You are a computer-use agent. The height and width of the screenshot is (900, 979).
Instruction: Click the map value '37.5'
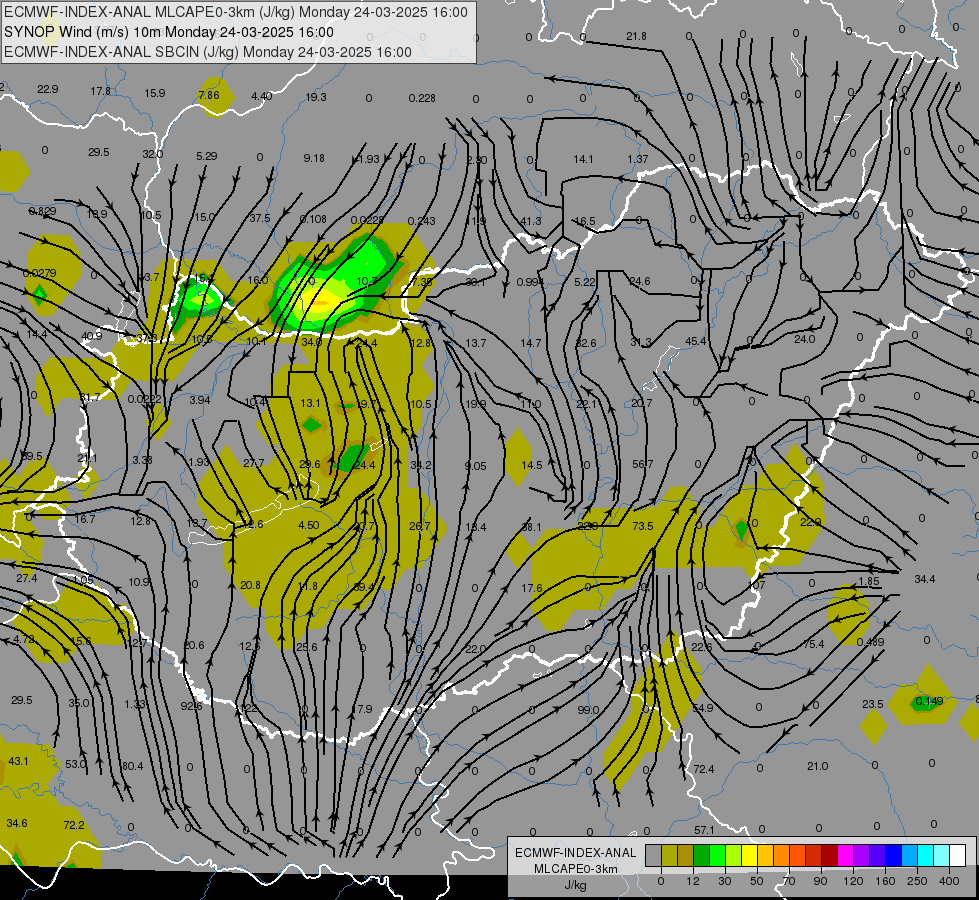pos(260,218)
